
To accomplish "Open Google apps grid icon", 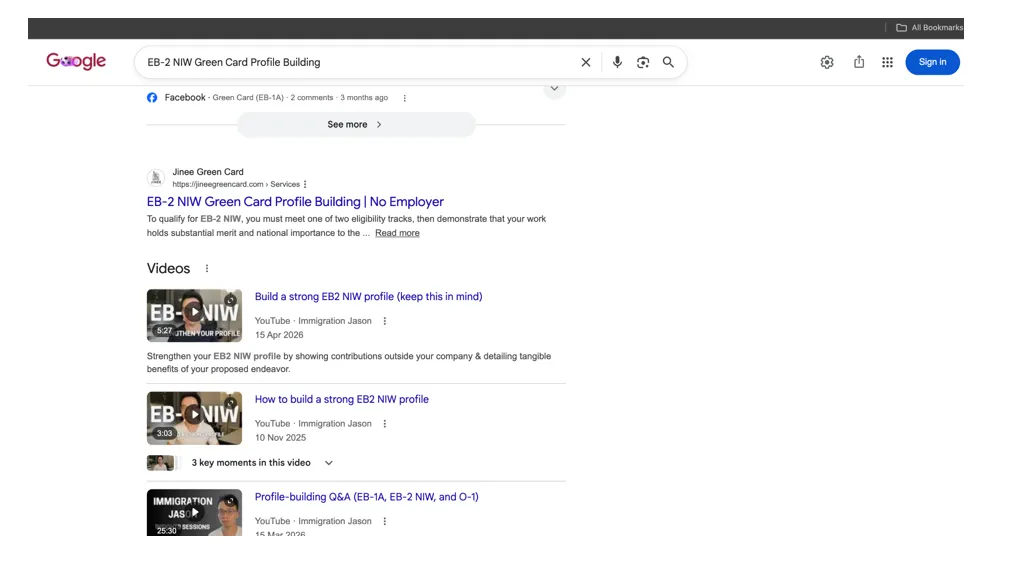I will coord(887,63).
